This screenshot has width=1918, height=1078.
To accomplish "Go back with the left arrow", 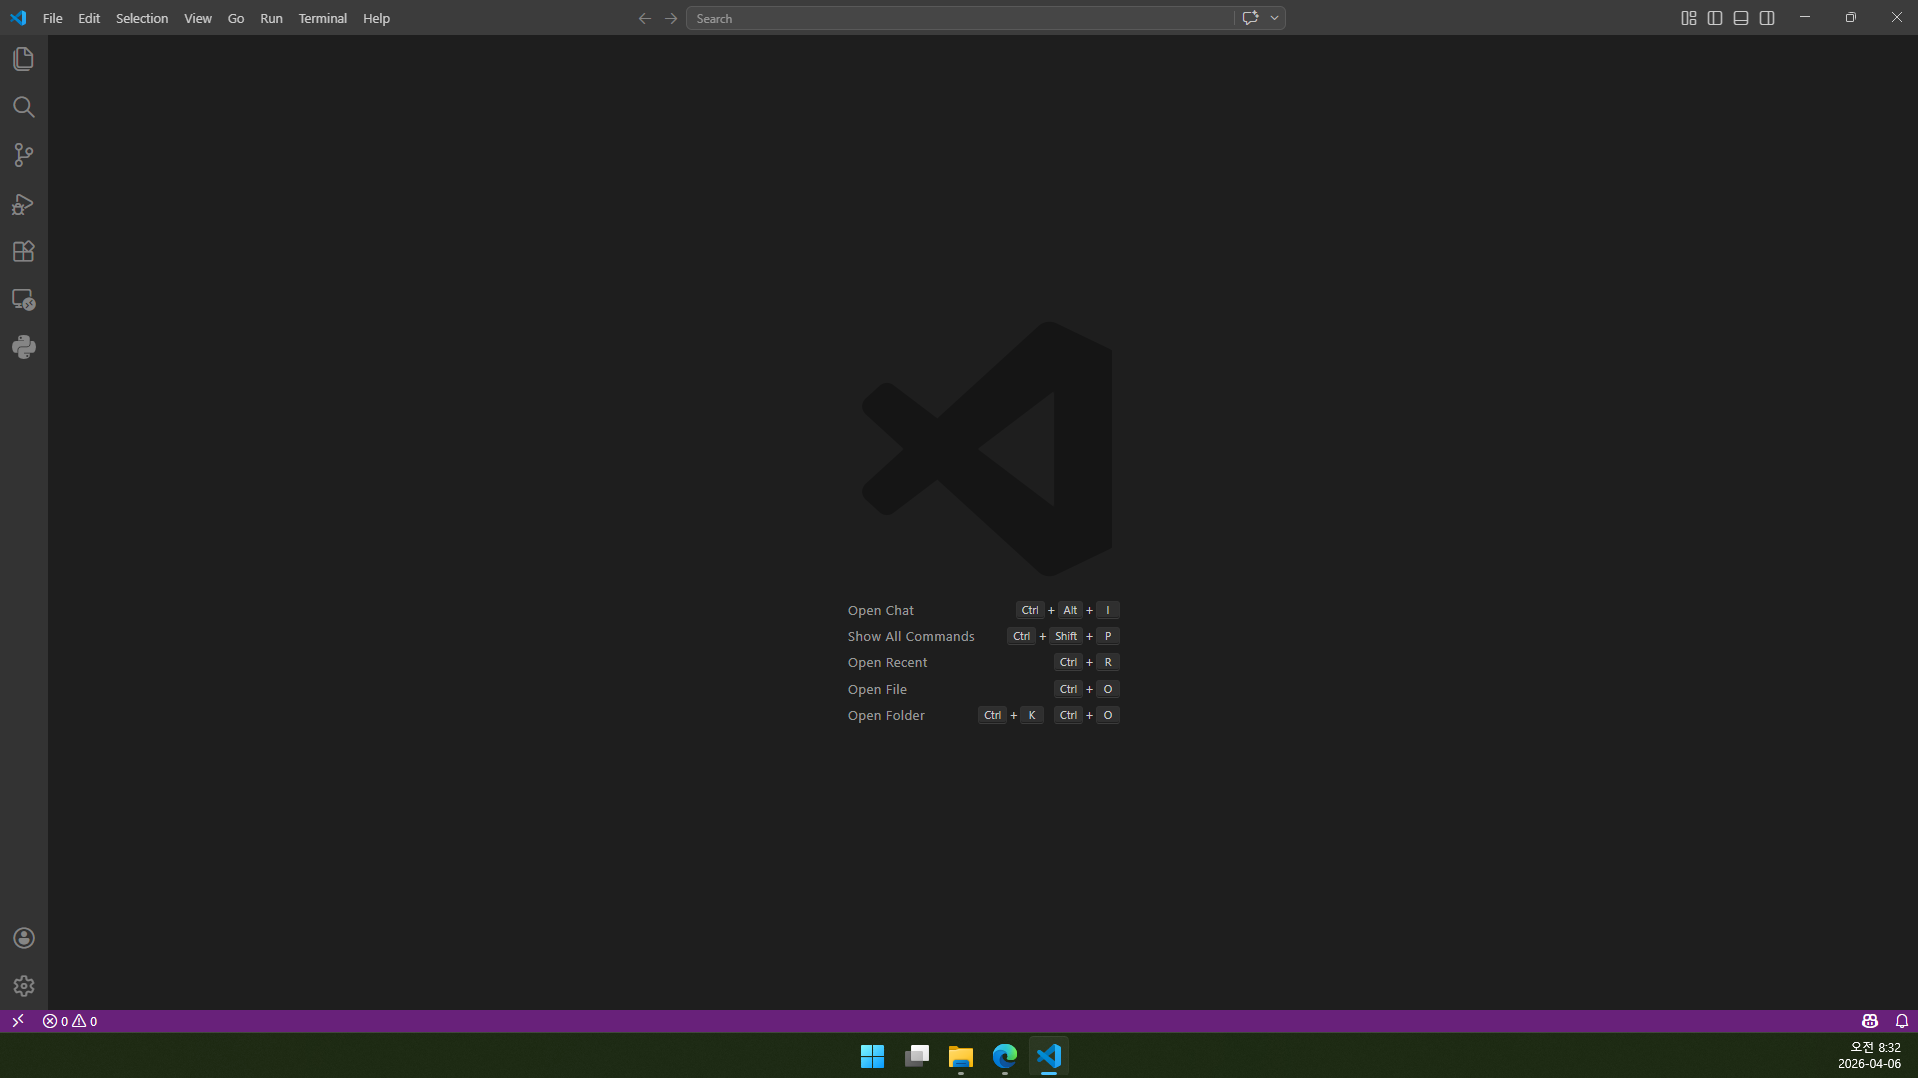I will (x=645, y=18).
